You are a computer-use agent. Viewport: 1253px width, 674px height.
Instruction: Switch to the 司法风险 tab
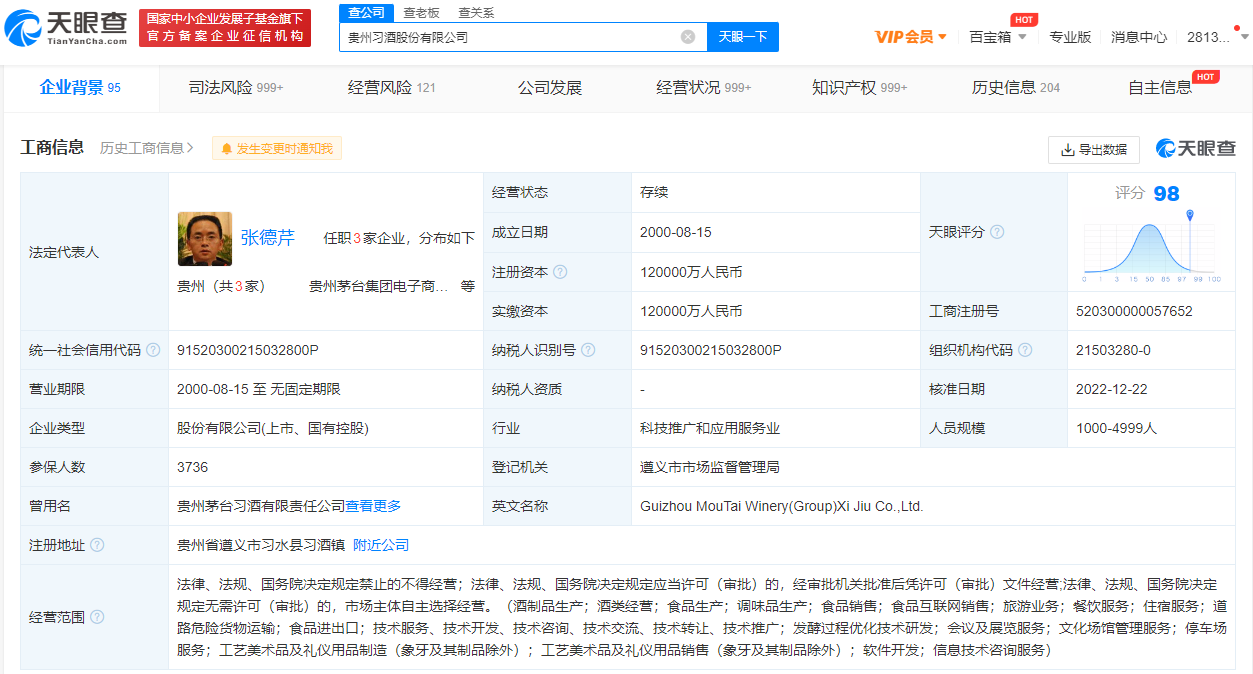[235, 88]
